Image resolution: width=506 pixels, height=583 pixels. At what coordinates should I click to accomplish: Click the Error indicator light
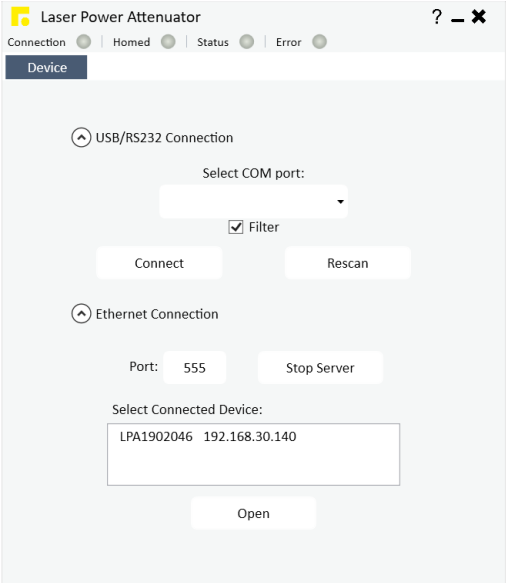(319, 42)
